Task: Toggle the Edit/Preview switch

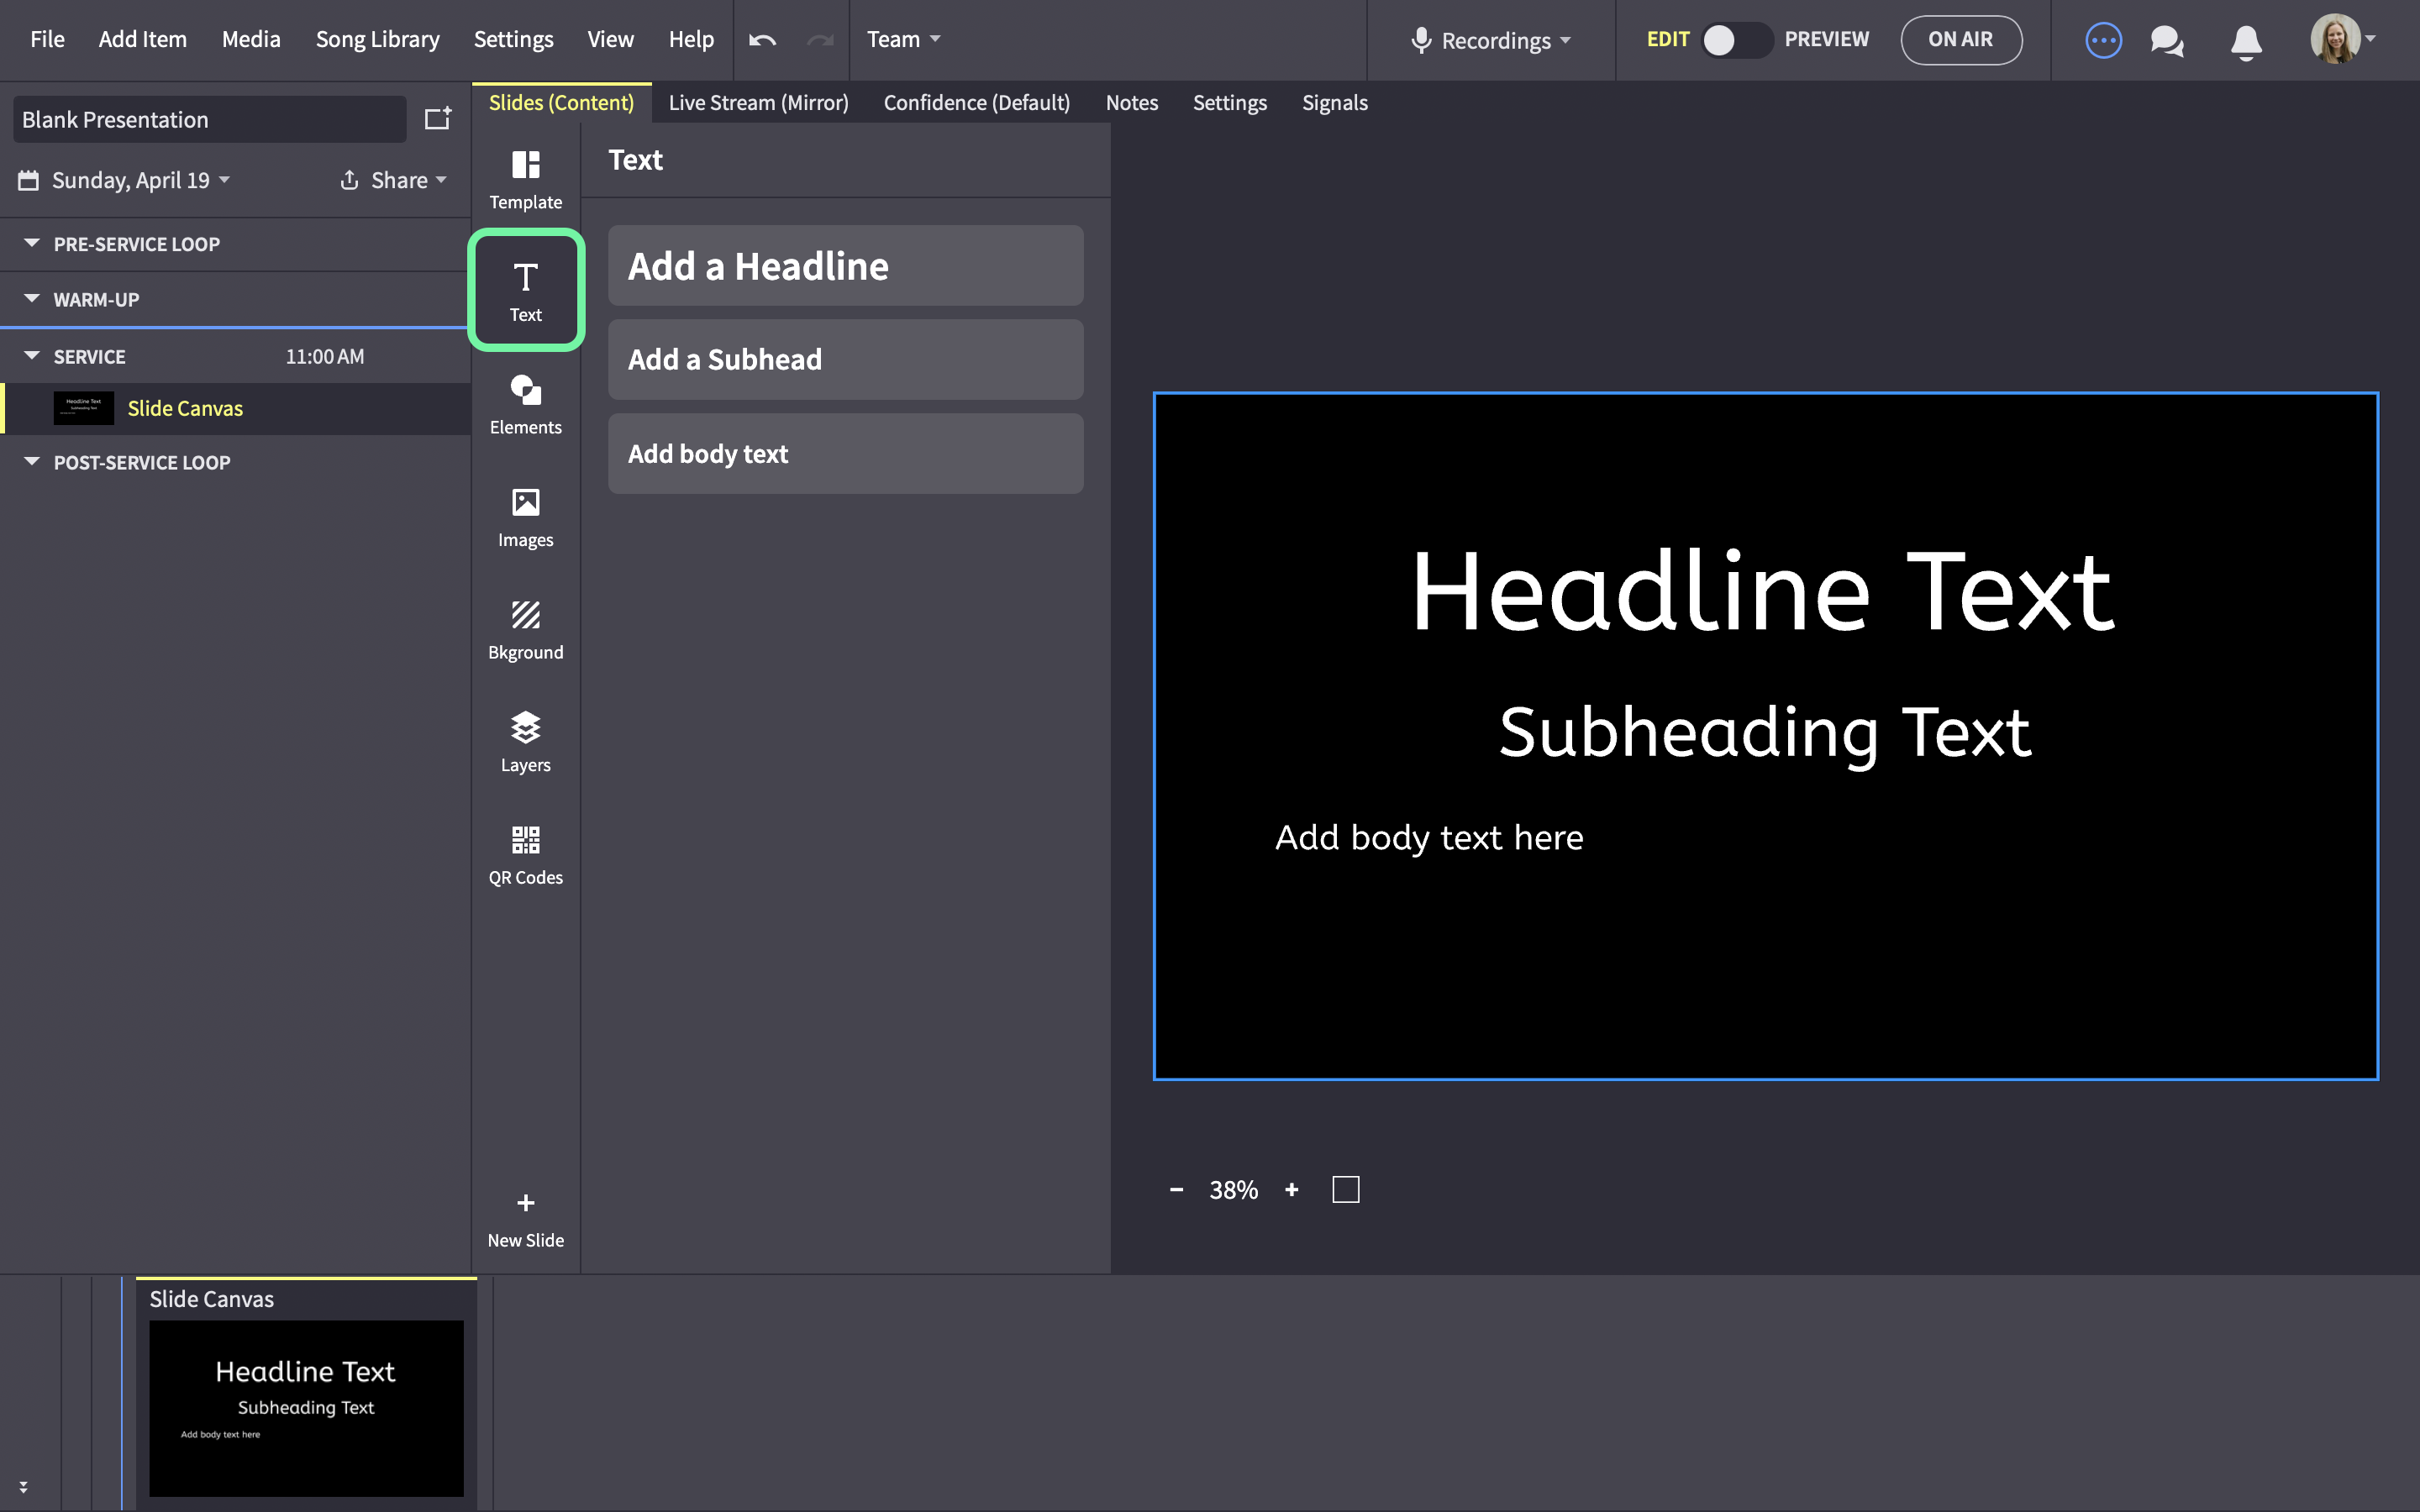Action: [1736, 40]
